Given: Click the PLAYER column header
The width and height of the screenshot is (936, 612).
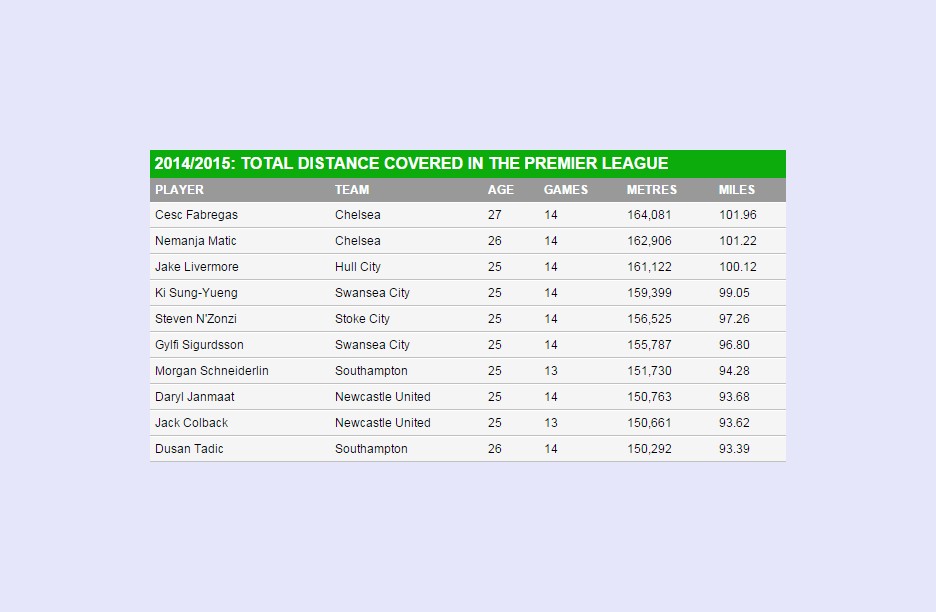Looking at the screenshot, I should 179,190.
